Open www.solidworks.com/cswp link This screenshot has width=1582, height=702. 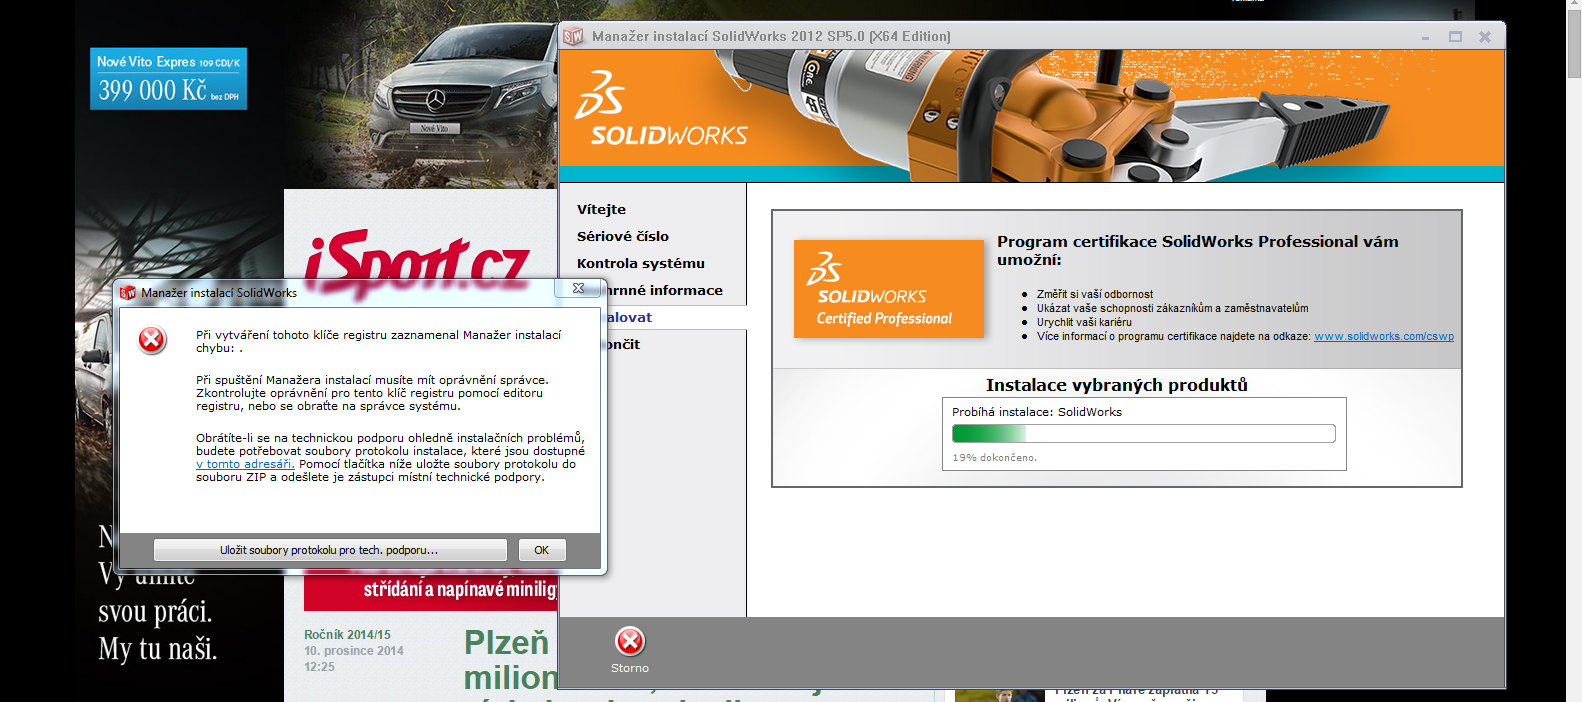[1384, 336]
